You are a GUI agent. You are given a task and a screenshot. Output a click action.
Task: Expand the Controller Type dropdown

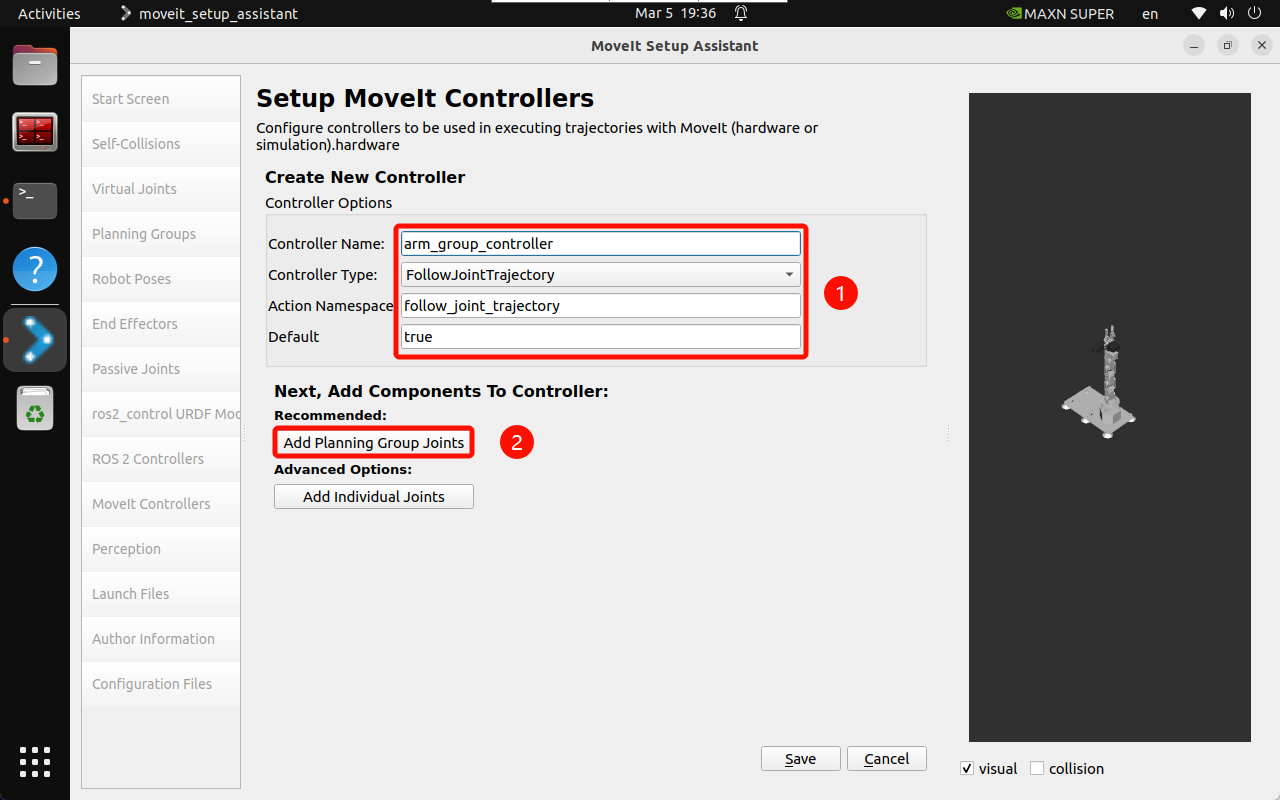(x=601, y=274)
